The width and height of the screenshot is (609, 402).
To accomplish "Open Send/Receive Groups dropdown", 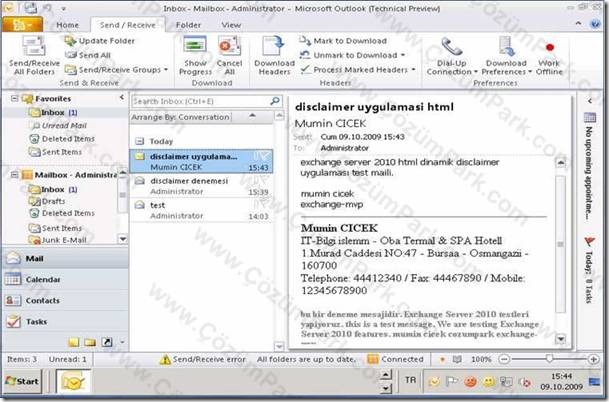I will pyautogui.click(x=117, y=70).
